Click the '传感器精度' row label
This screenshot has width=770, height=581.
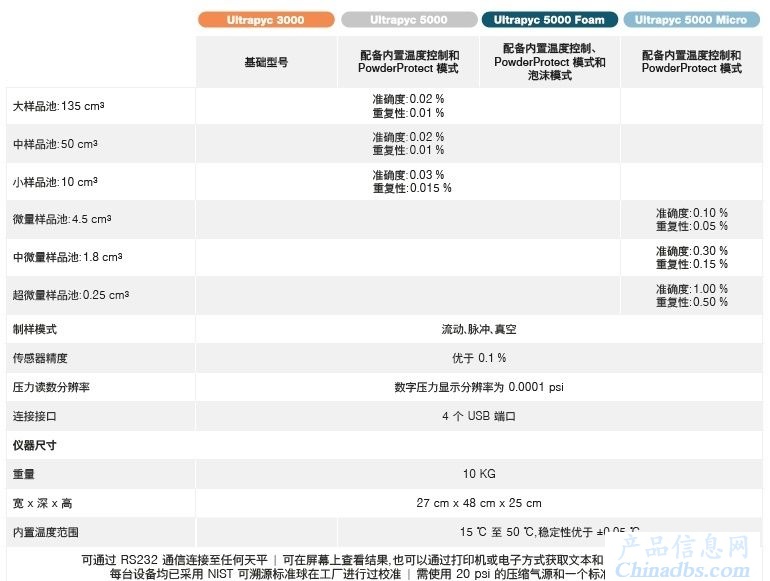(x=40, y=358)
